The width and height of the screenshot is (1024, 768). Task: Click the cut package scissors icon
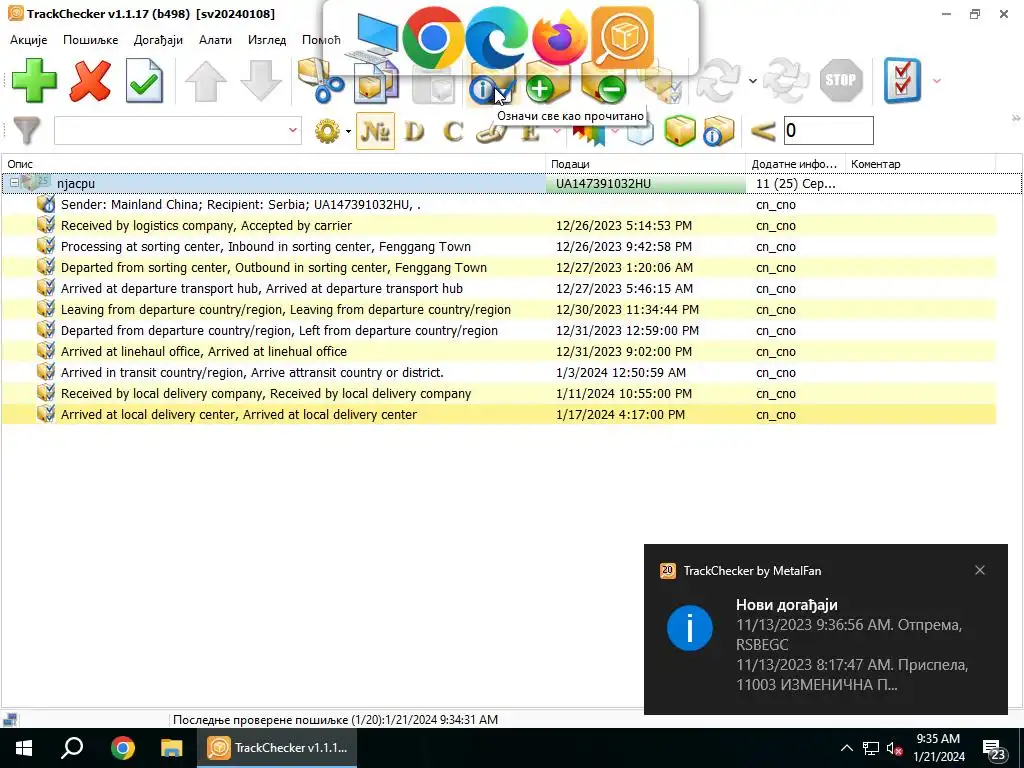pyautogui.click(x=321, y=81)
